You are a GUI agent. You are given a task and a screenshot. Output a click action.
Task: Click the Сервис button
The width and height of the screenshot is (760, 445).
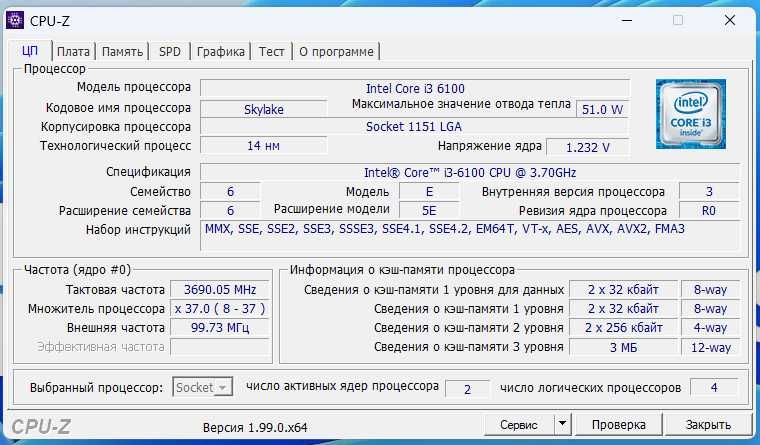[x=519, y=425]
